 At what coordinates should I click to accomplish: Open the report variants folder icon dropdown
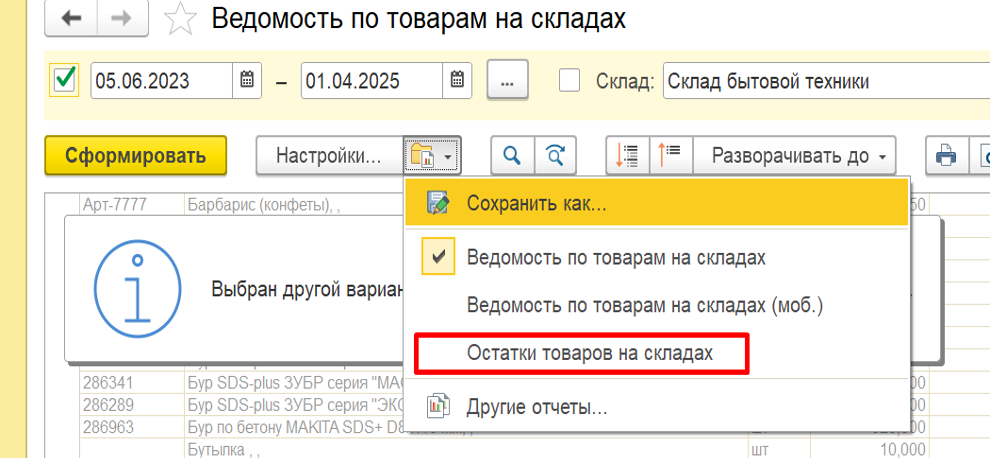433,155
